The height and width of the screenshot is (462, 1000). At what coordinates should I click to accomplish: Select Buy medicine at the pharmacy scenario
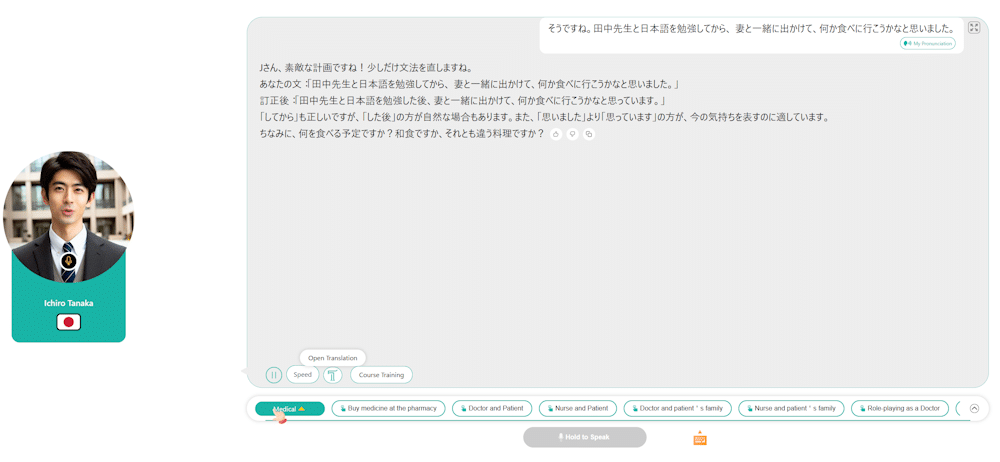tap(388, 408)
